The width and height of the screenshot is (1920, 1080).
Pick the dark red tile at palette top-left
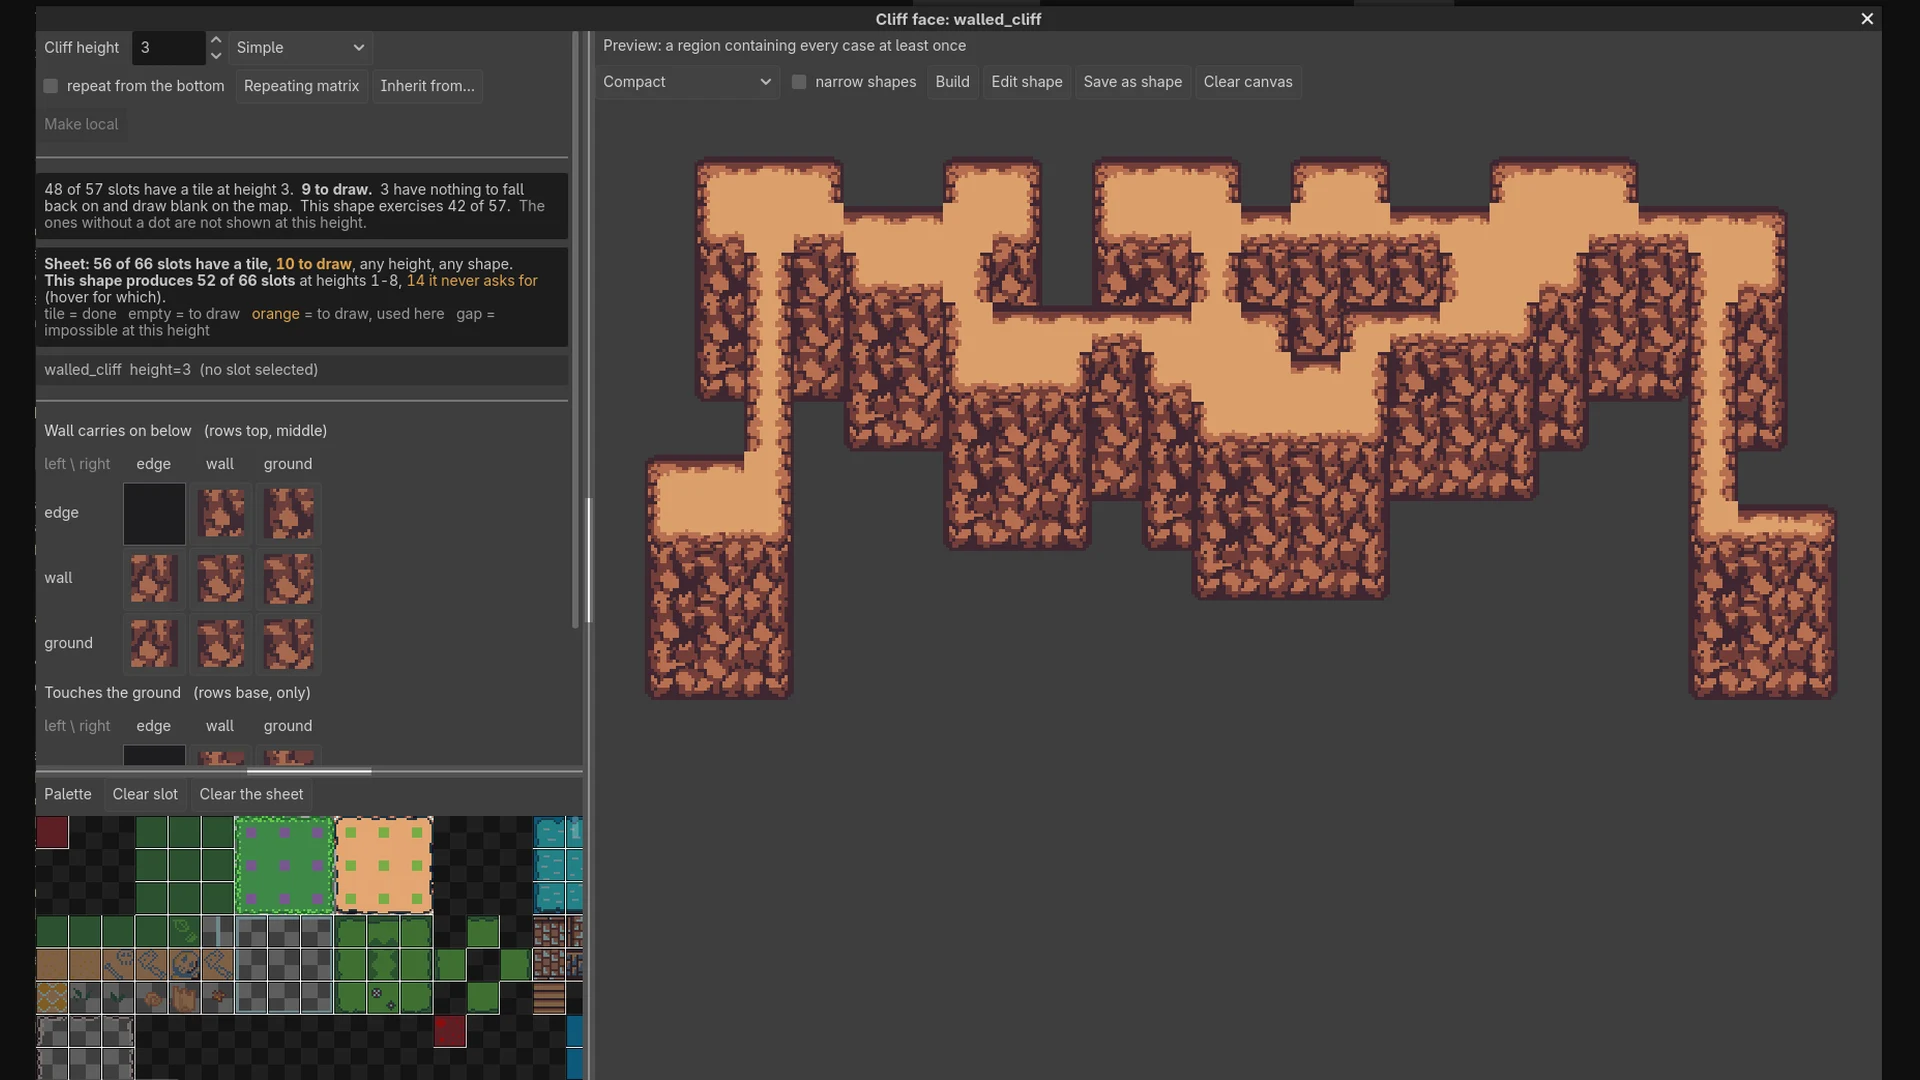coord(52,832)
